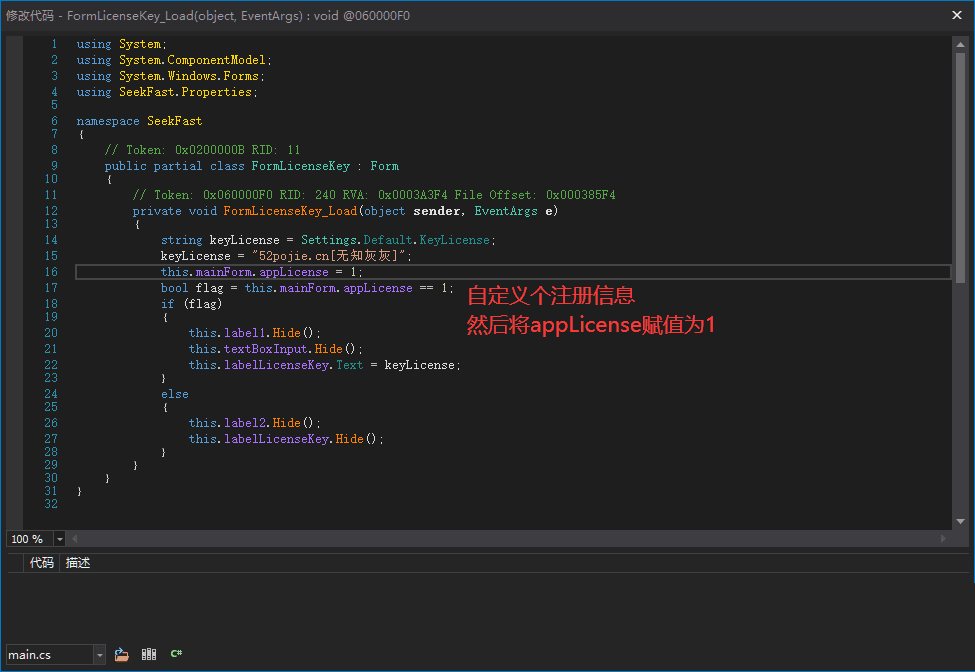The height and width of the screenshot is (672, 975).
Task: Click 'using System.ComponentModel;' line
Action: [174, 60]
